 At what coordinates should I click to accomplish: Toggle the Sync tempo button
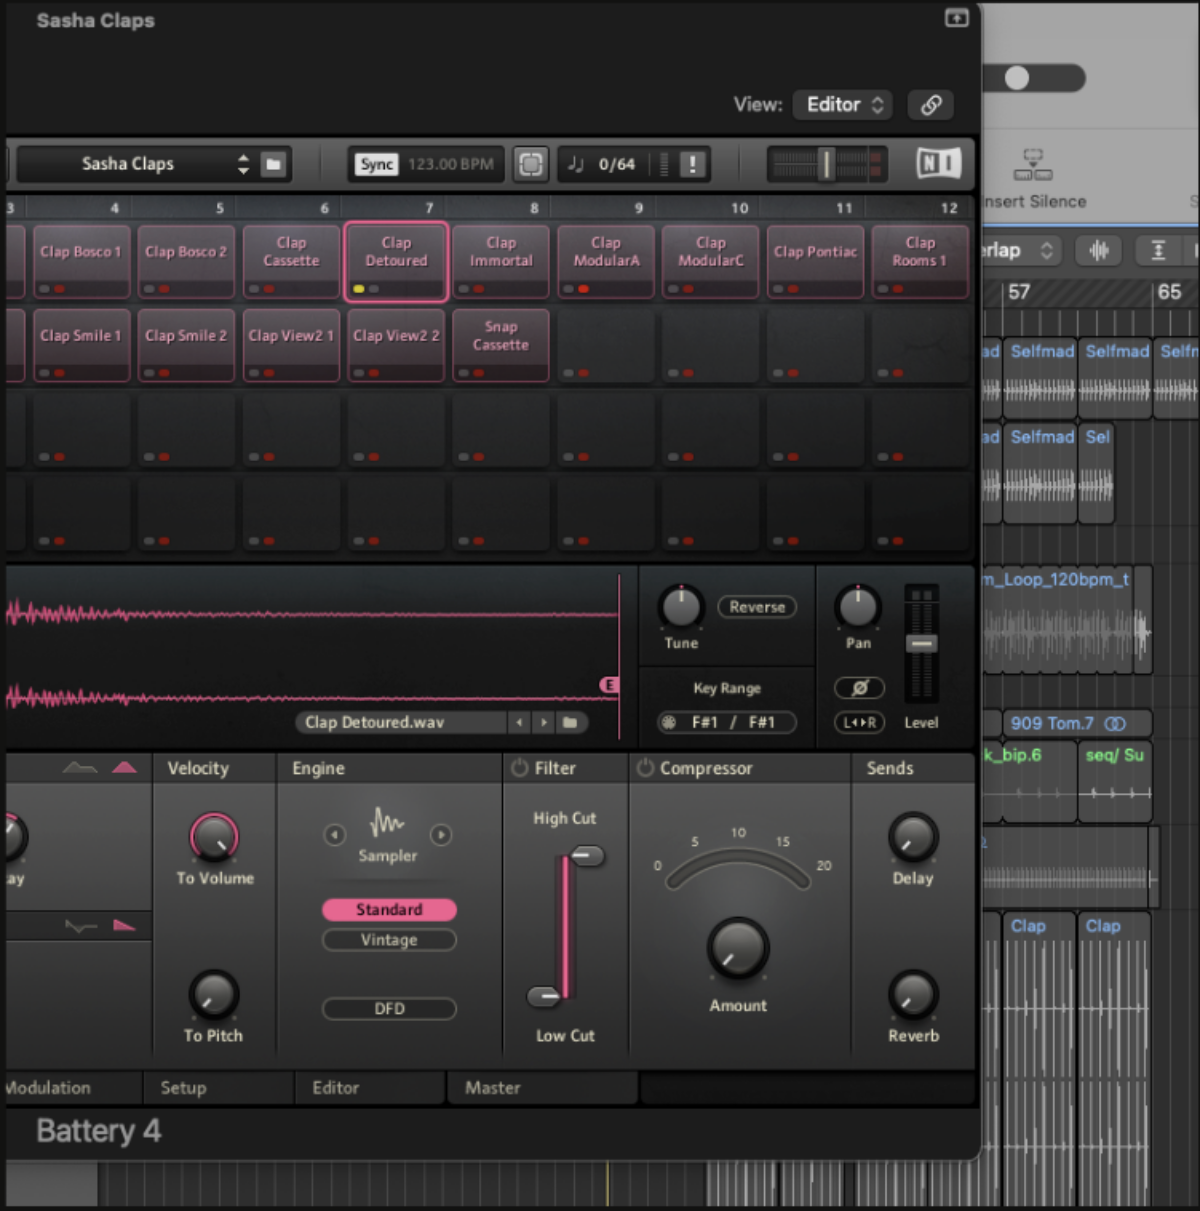click(377, 164)
